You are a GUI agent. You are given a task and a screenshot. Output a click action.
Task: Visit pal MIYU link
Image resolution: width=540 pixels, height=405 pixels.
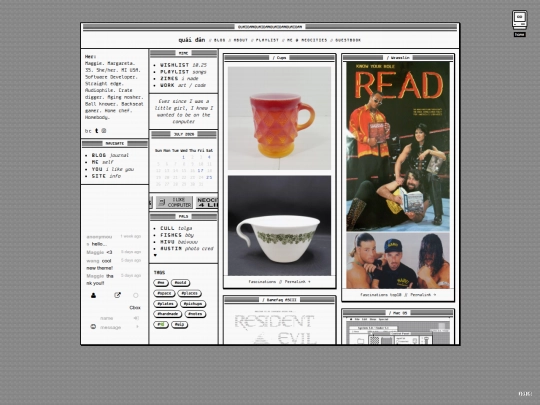(179, 242)
